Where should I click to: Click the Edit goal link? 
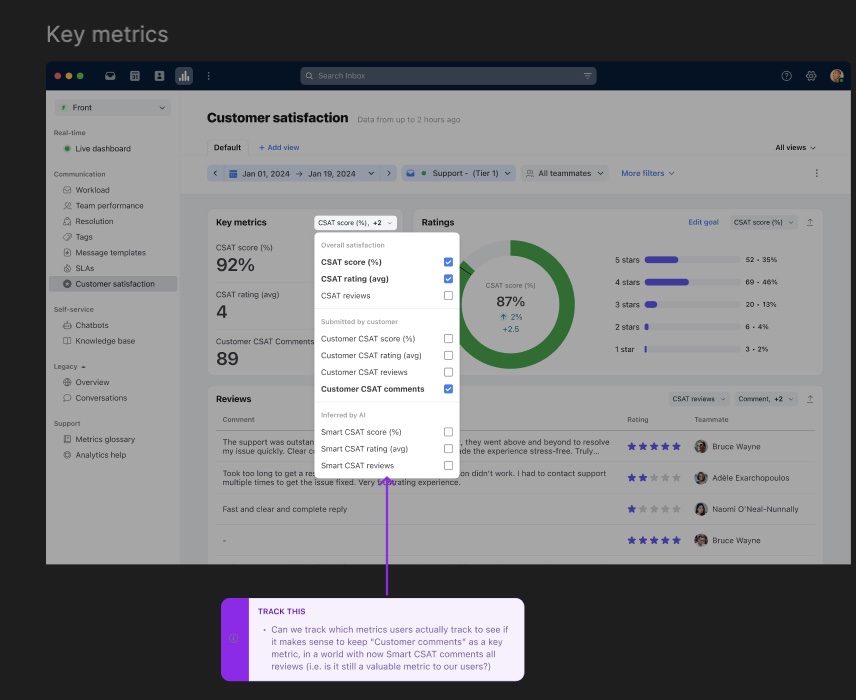[x=703, y=222]
